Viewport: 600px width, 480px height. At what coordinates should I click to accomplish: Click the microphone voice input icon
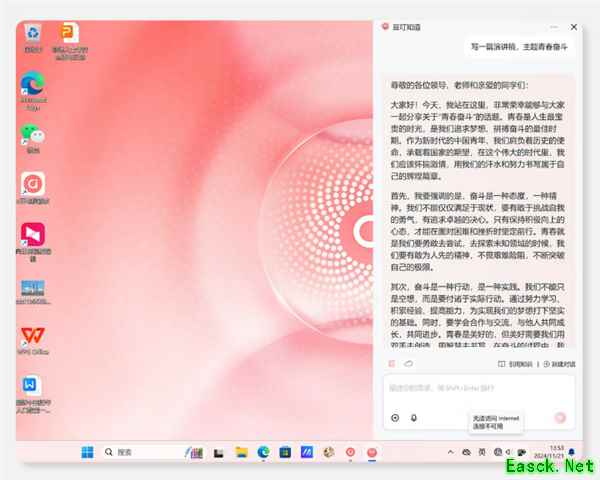pos(413,418)
